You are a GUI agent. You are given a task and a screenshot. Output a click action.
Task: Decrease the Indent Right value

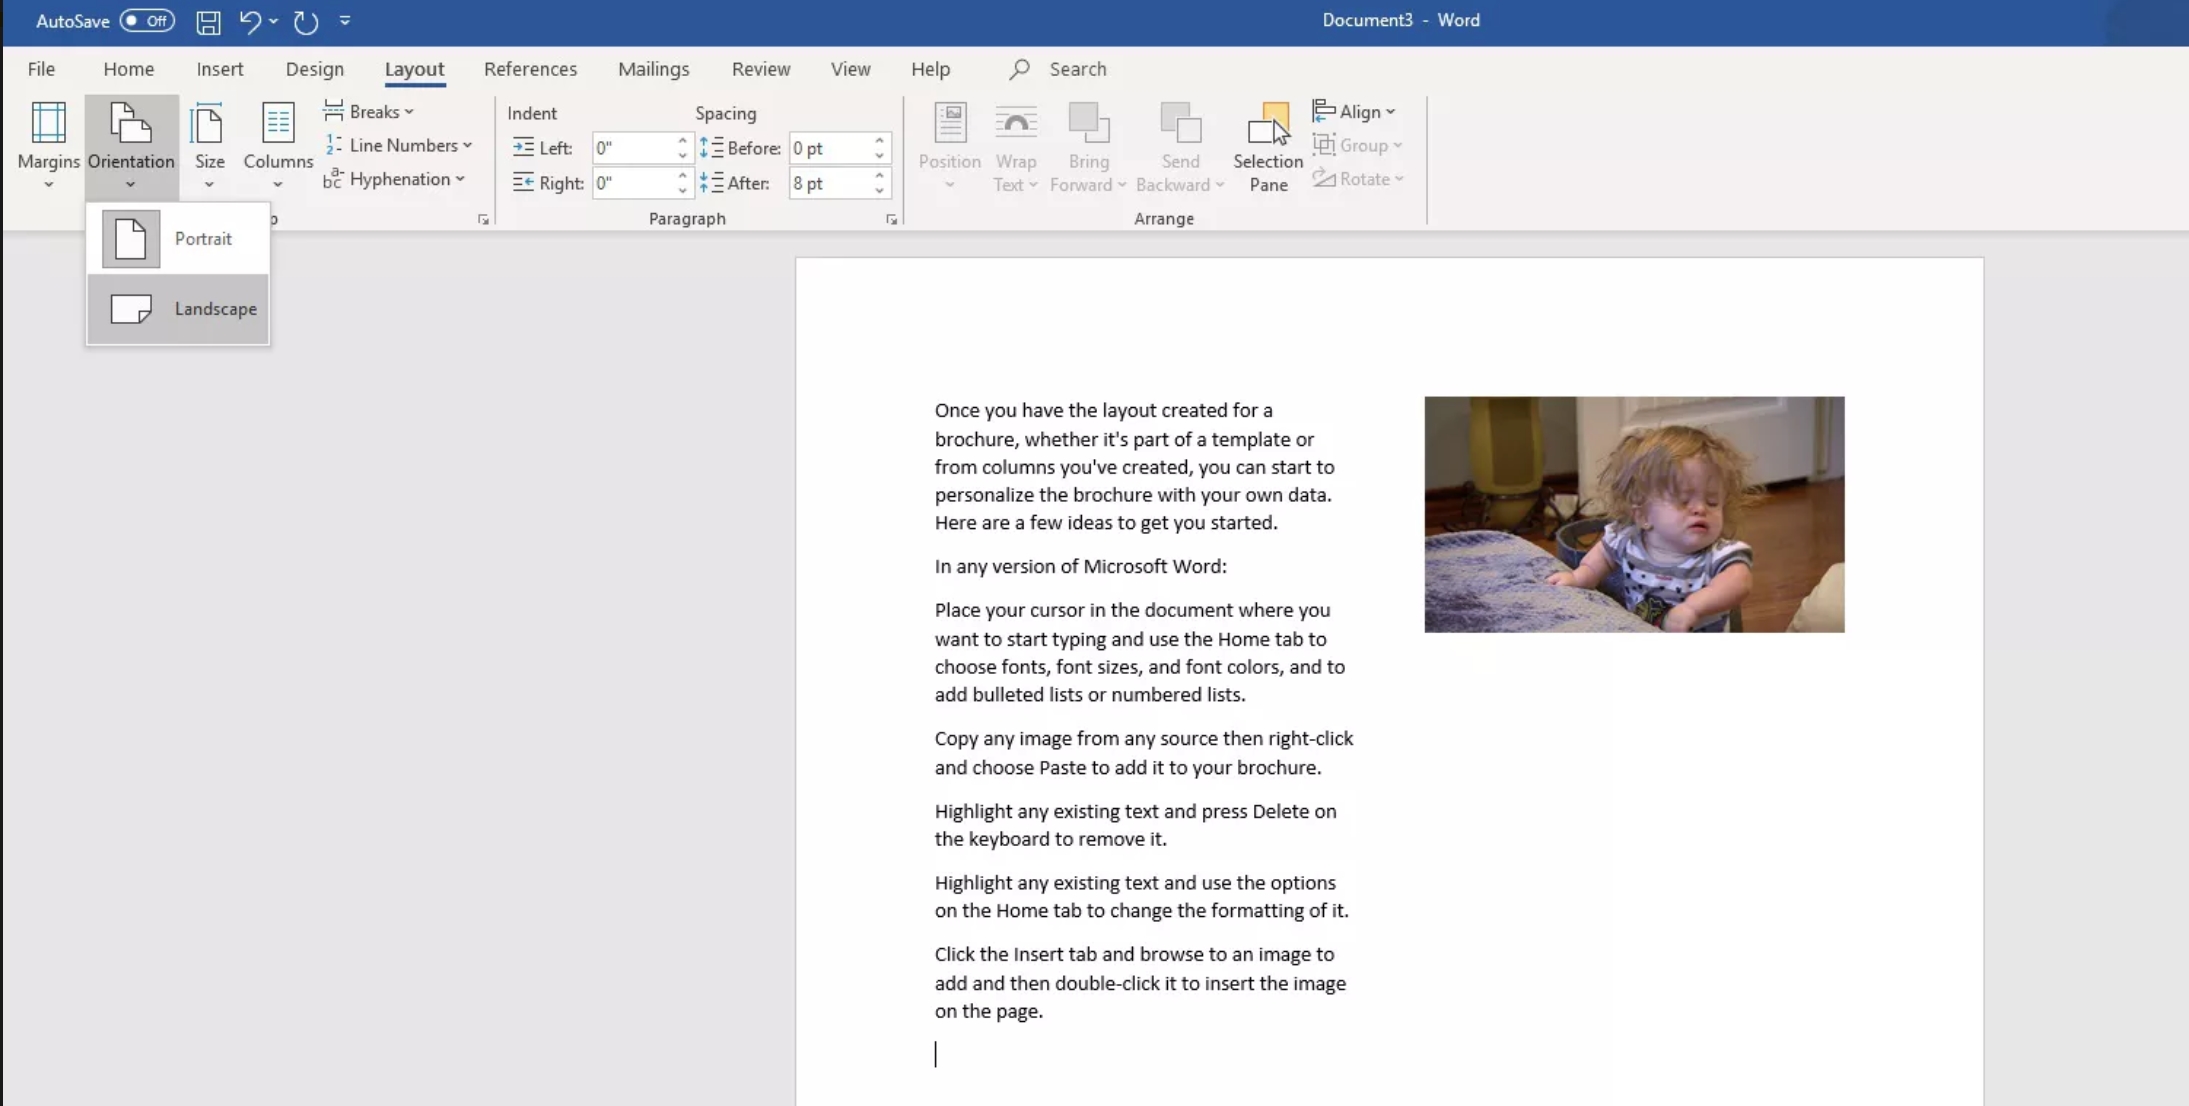(682, 190)
